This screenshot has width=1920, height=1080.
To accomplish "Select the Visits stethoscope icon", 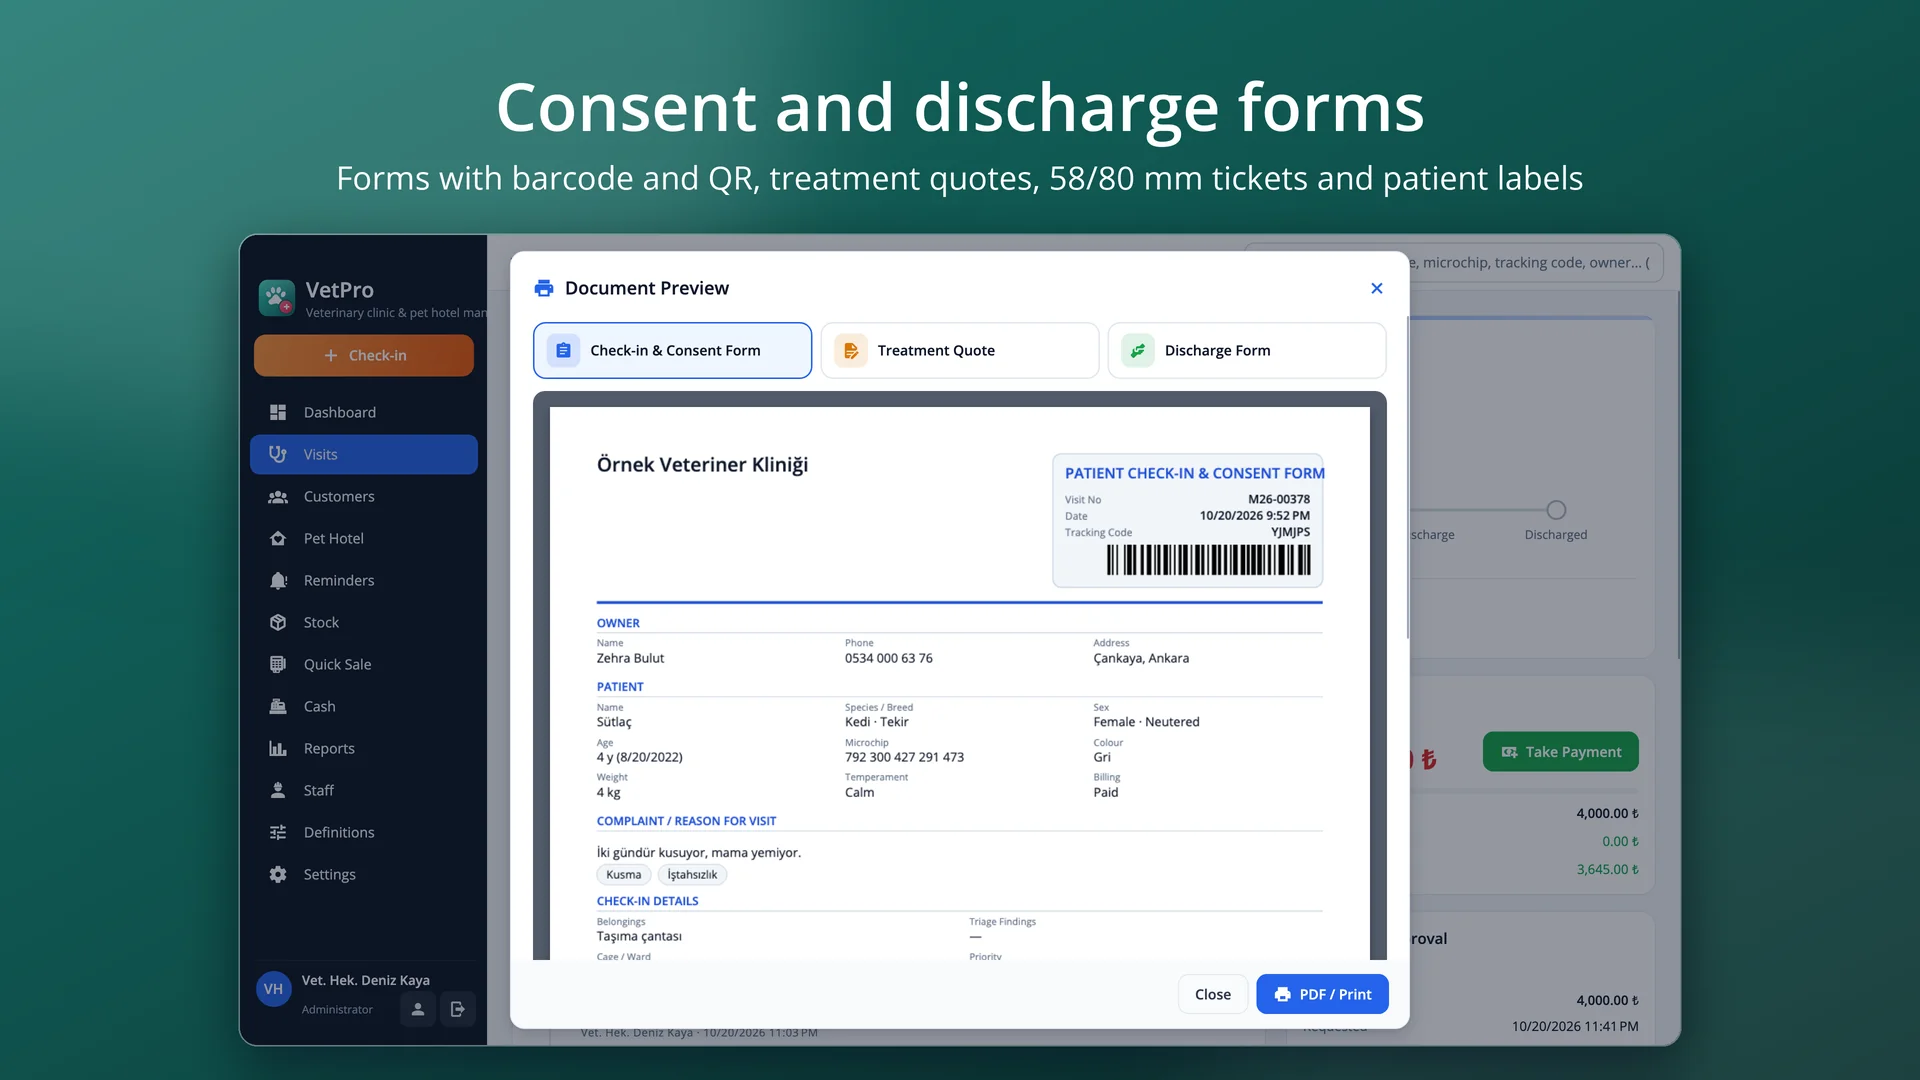I will coord(278,454).
